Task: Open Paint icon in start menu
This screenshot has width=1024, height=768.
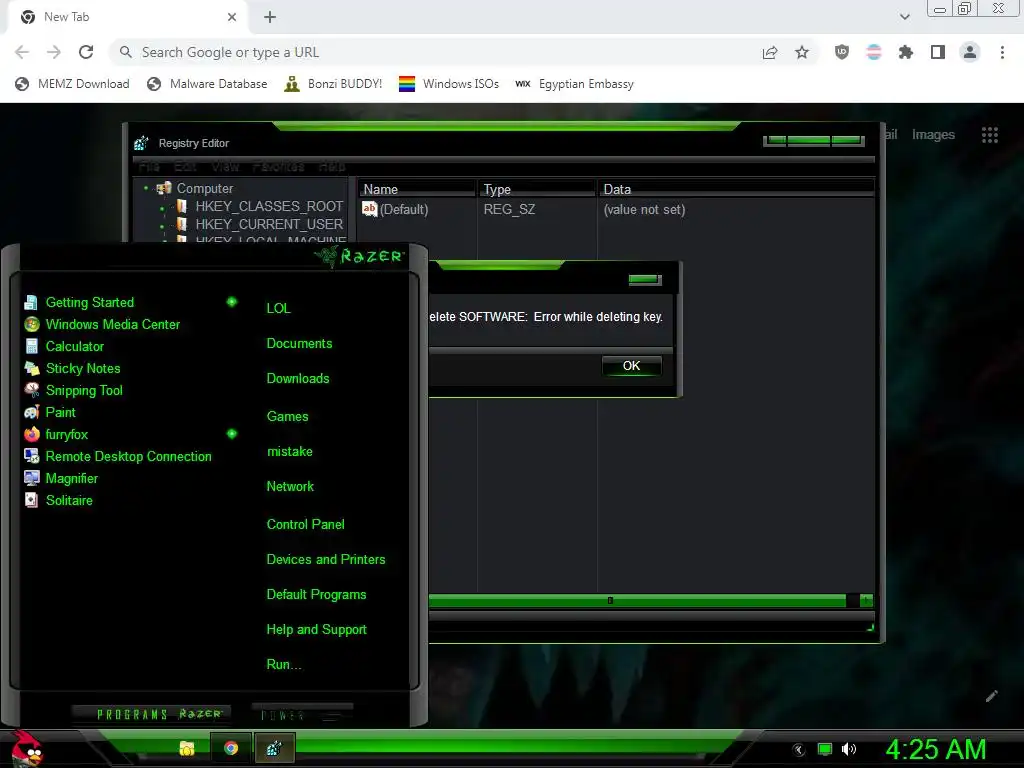Action: (31, 413)
